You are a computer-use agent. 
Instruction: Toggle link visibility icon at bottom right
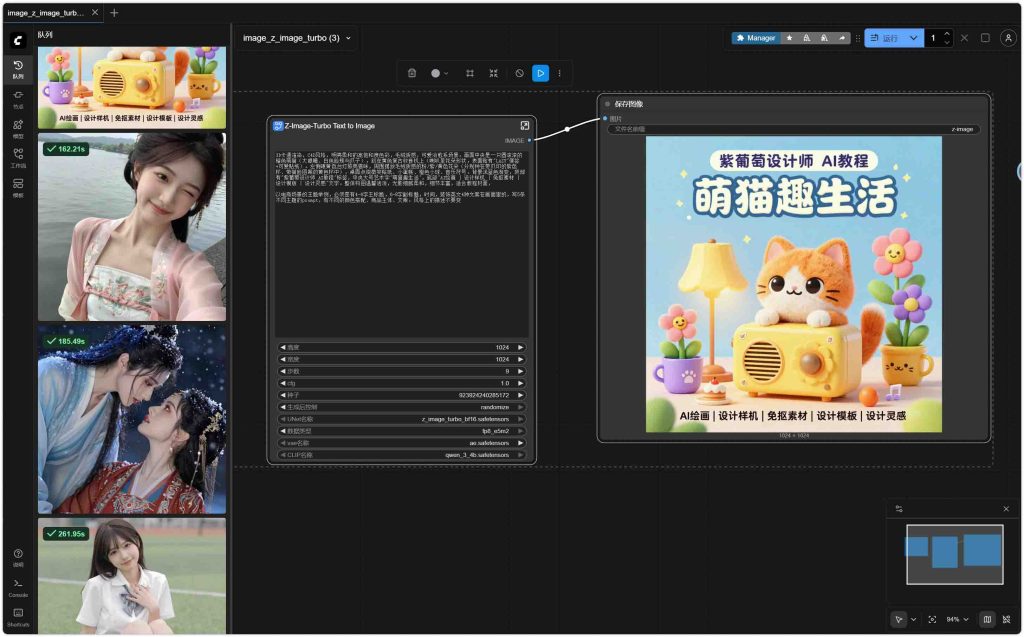[x=1006, y=620]
